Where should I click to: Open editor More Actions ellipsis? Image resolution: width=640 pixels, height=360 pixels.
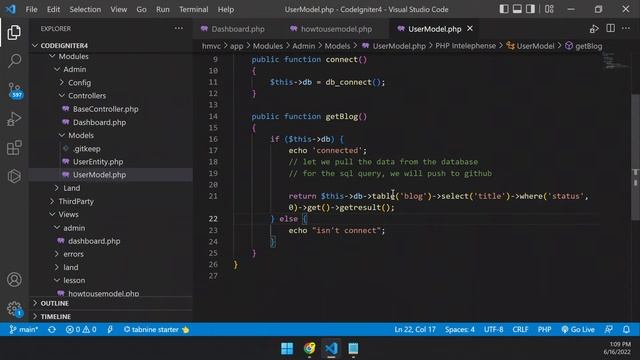[626, 28]
